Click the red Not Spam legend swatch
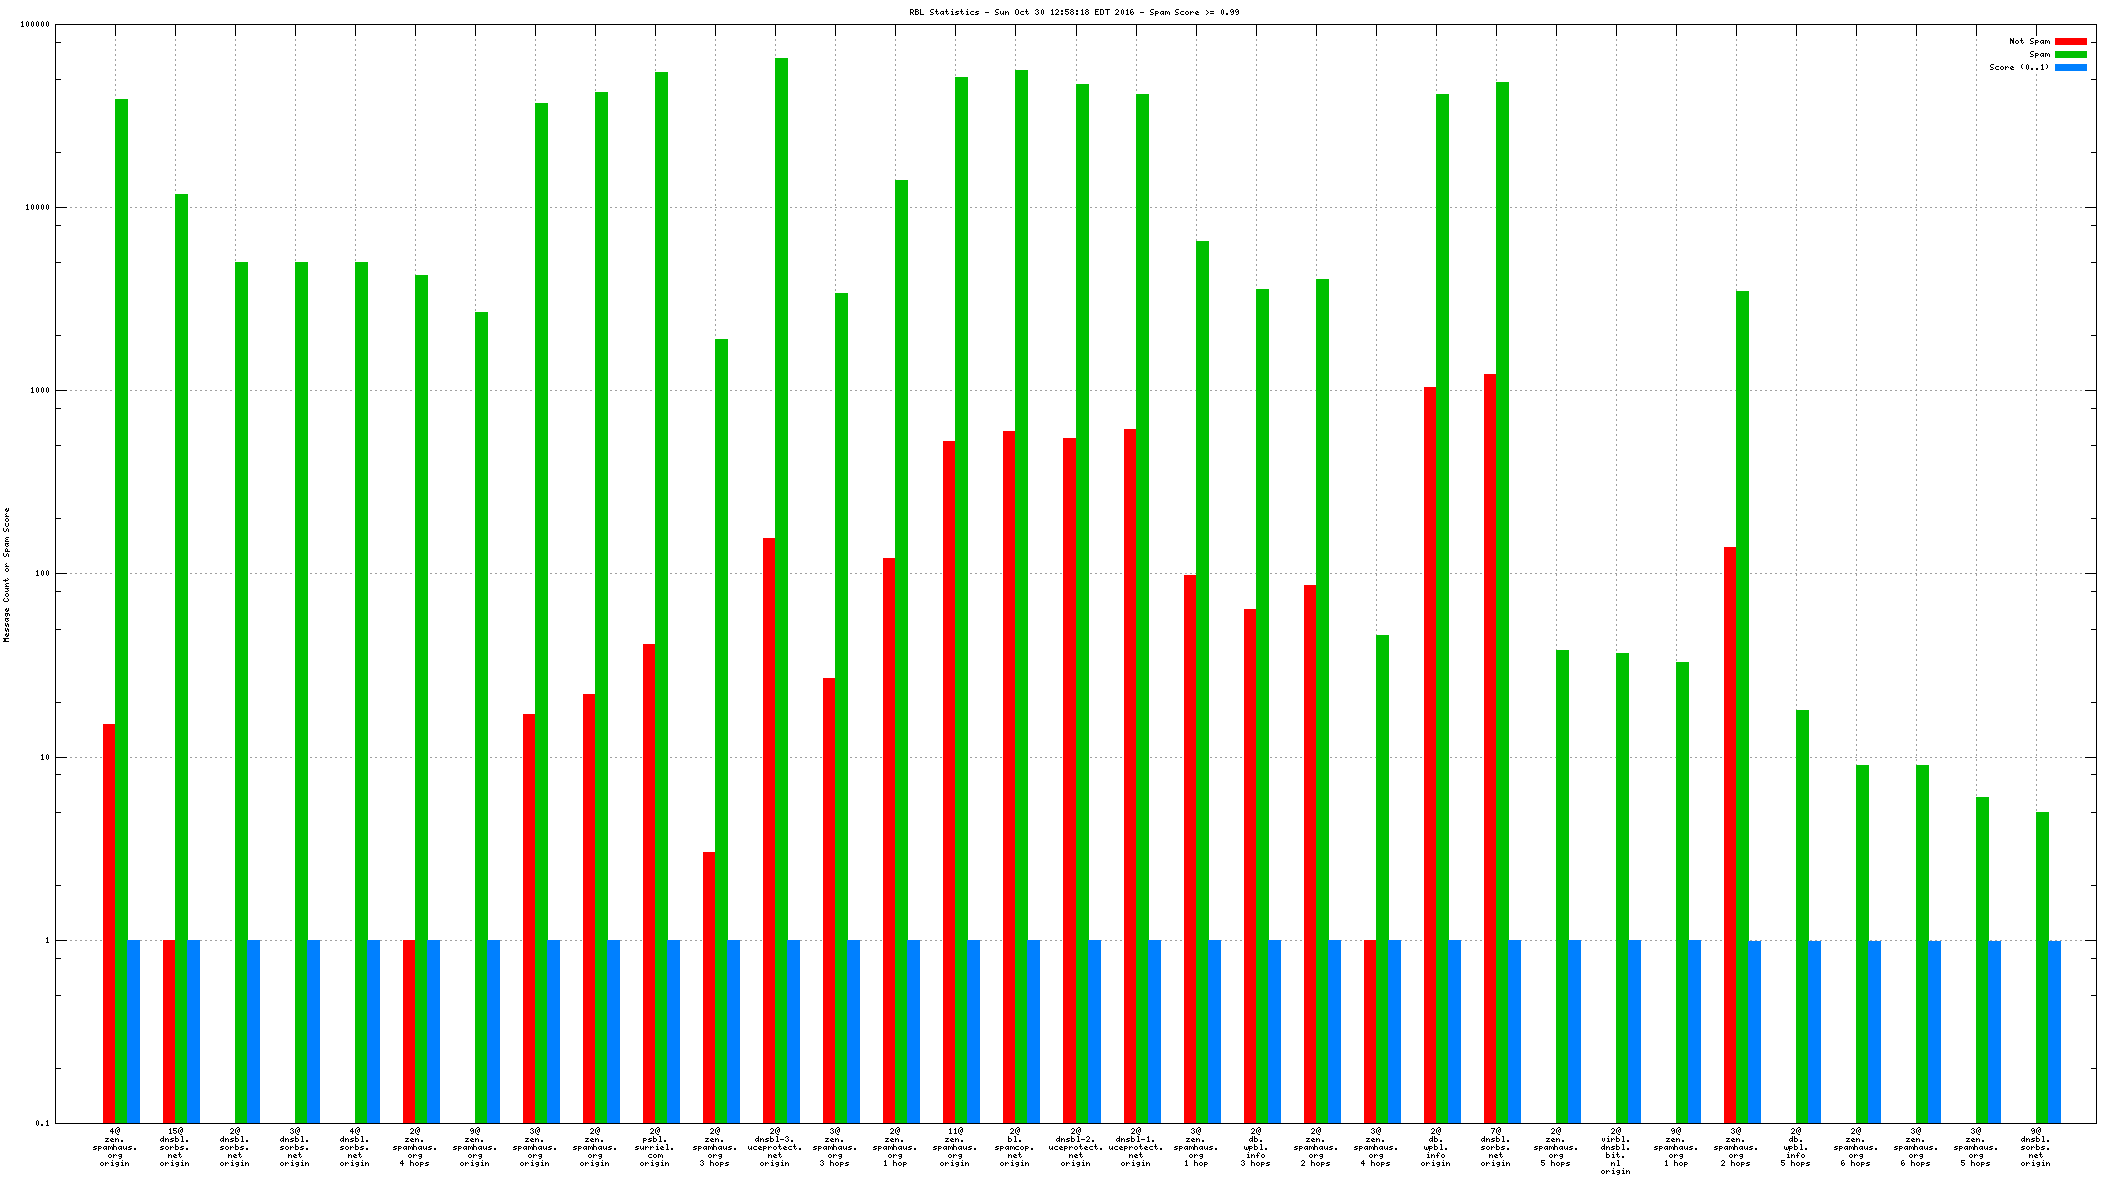 2070,42
